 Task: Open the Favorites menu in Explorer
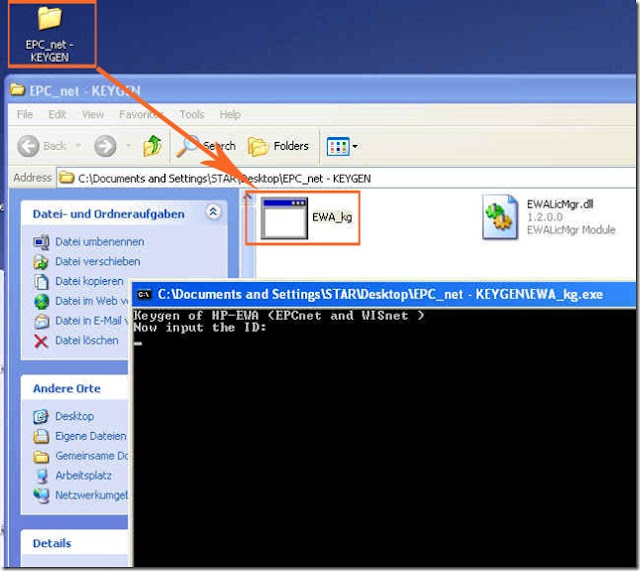141,114
